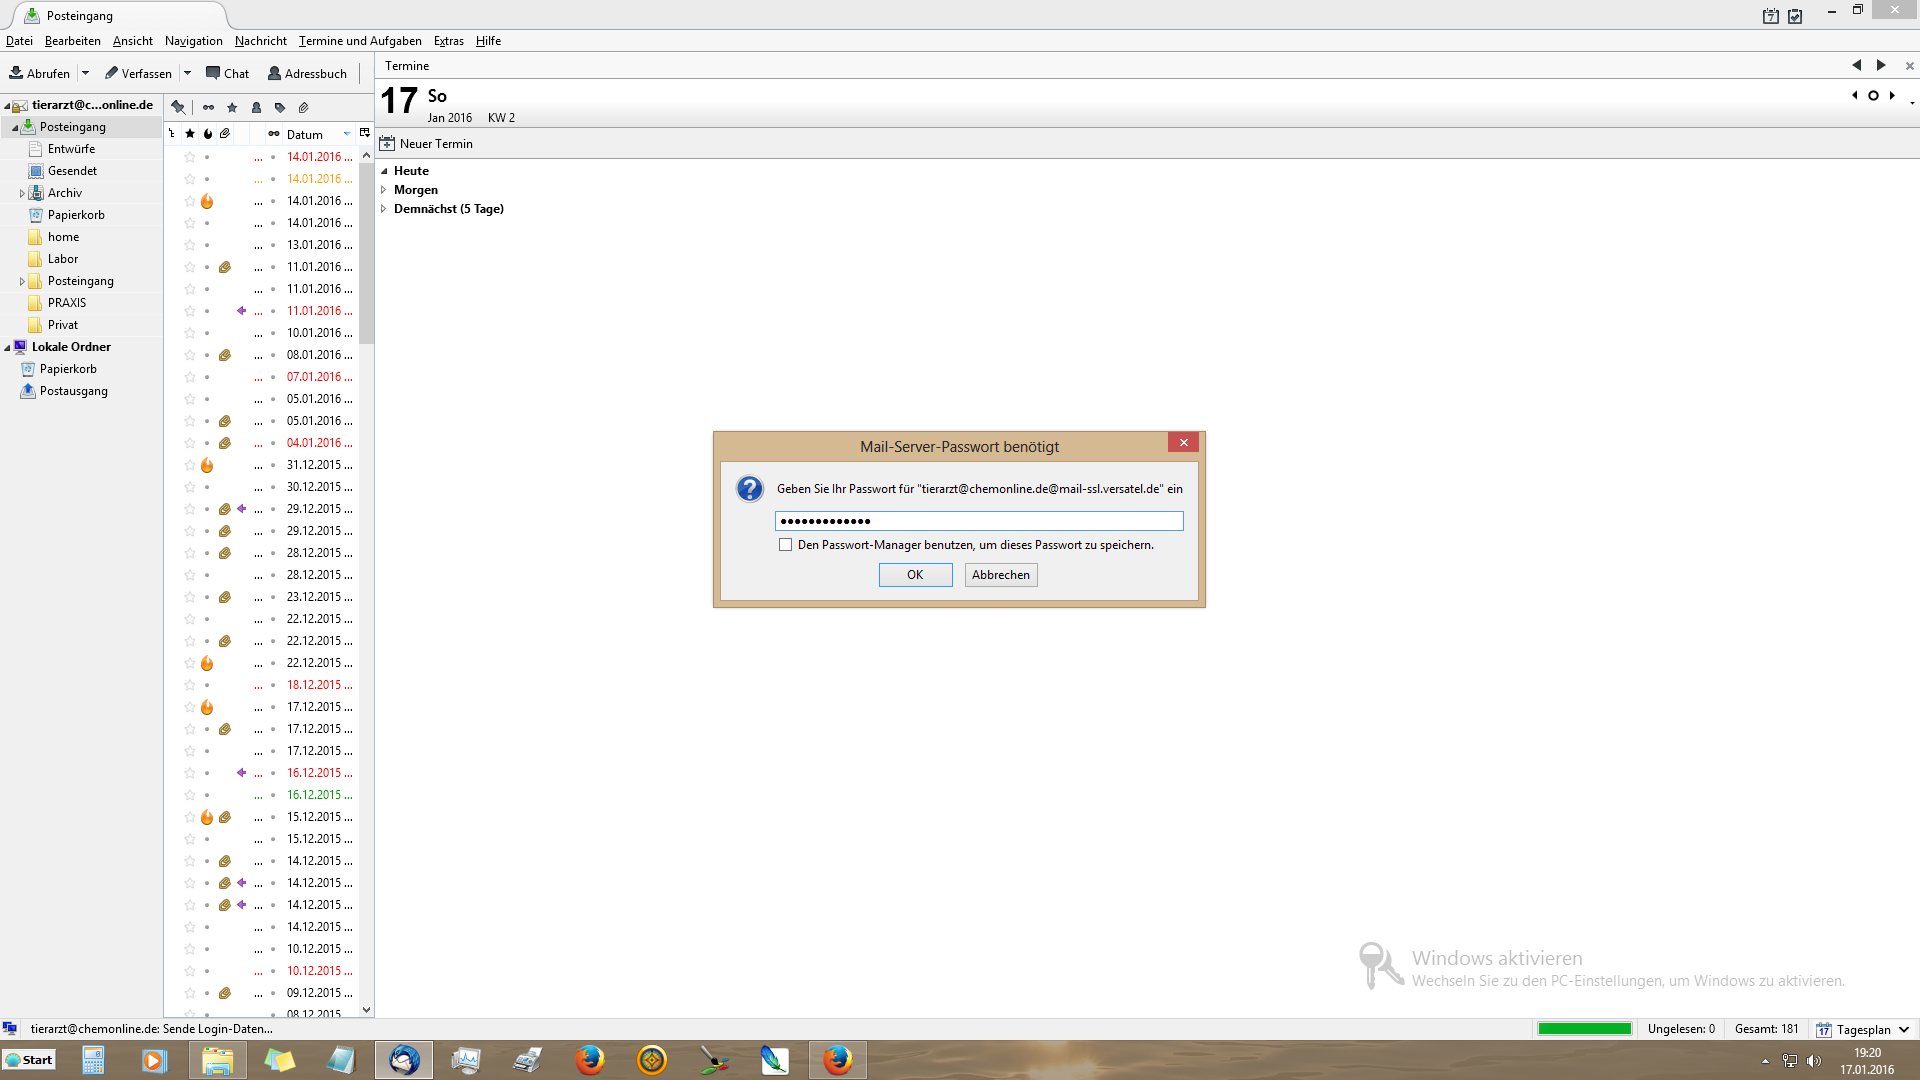
Task: Open the Verfassen dropdown arrow
Action: 187,73
